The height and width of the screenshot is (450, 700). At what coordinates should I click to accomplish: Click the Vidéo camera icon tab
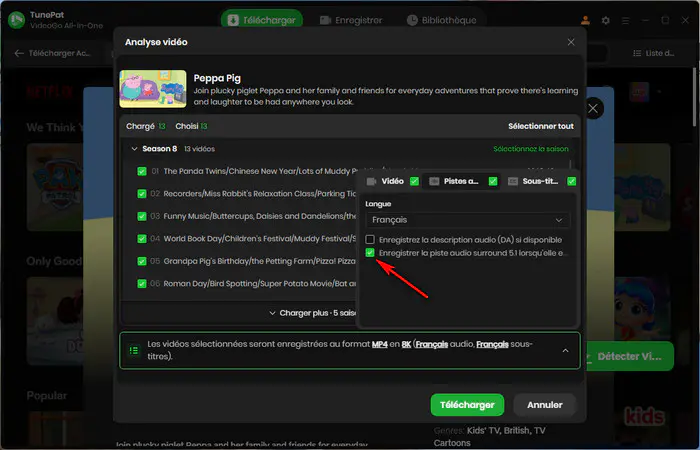[x=371, y=181]
